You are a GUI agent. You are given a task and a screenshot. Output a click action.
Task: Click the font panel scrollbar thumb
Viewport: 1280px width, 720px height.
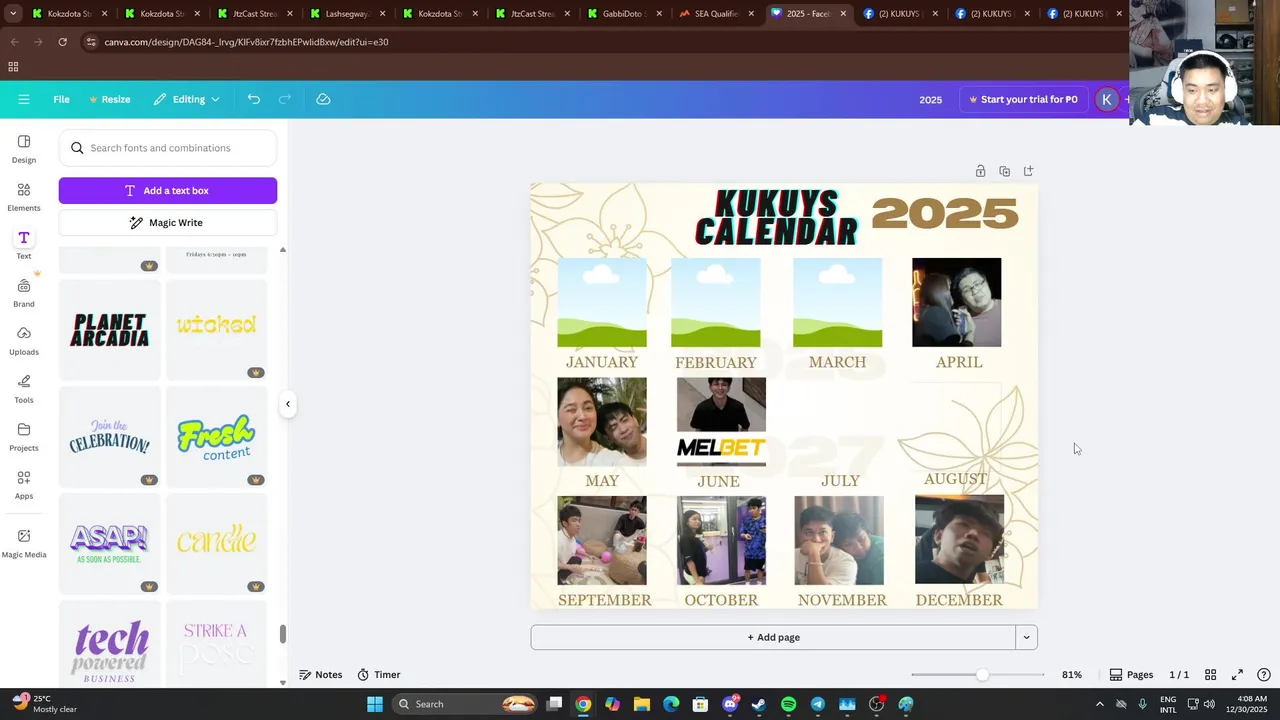[282, 634]
